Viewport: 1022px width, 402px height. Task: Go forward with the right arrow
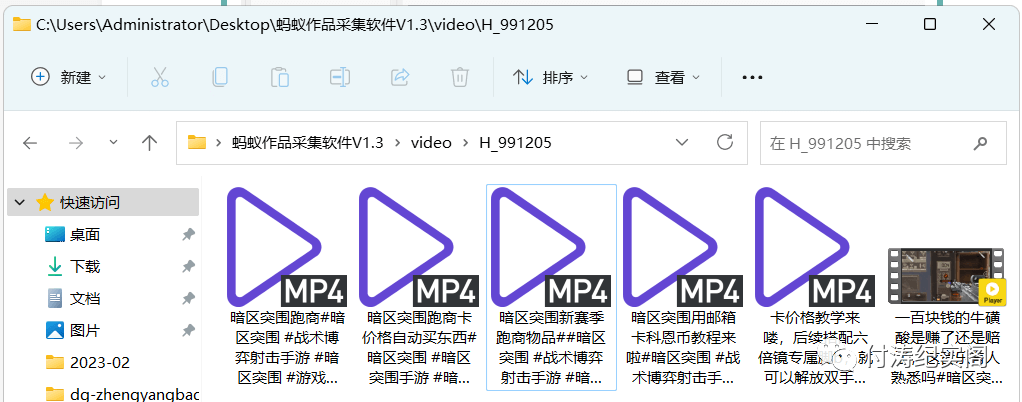click(x=76, y=143)
